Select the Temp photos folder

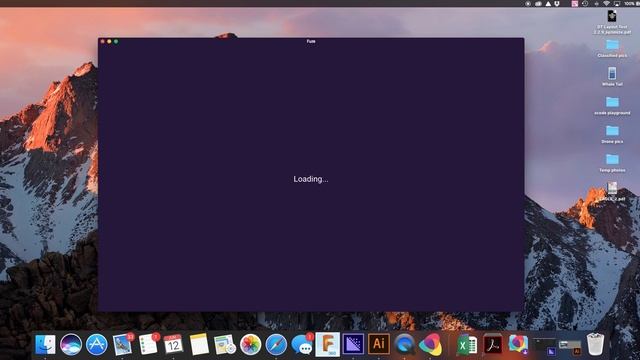[612, 163]
